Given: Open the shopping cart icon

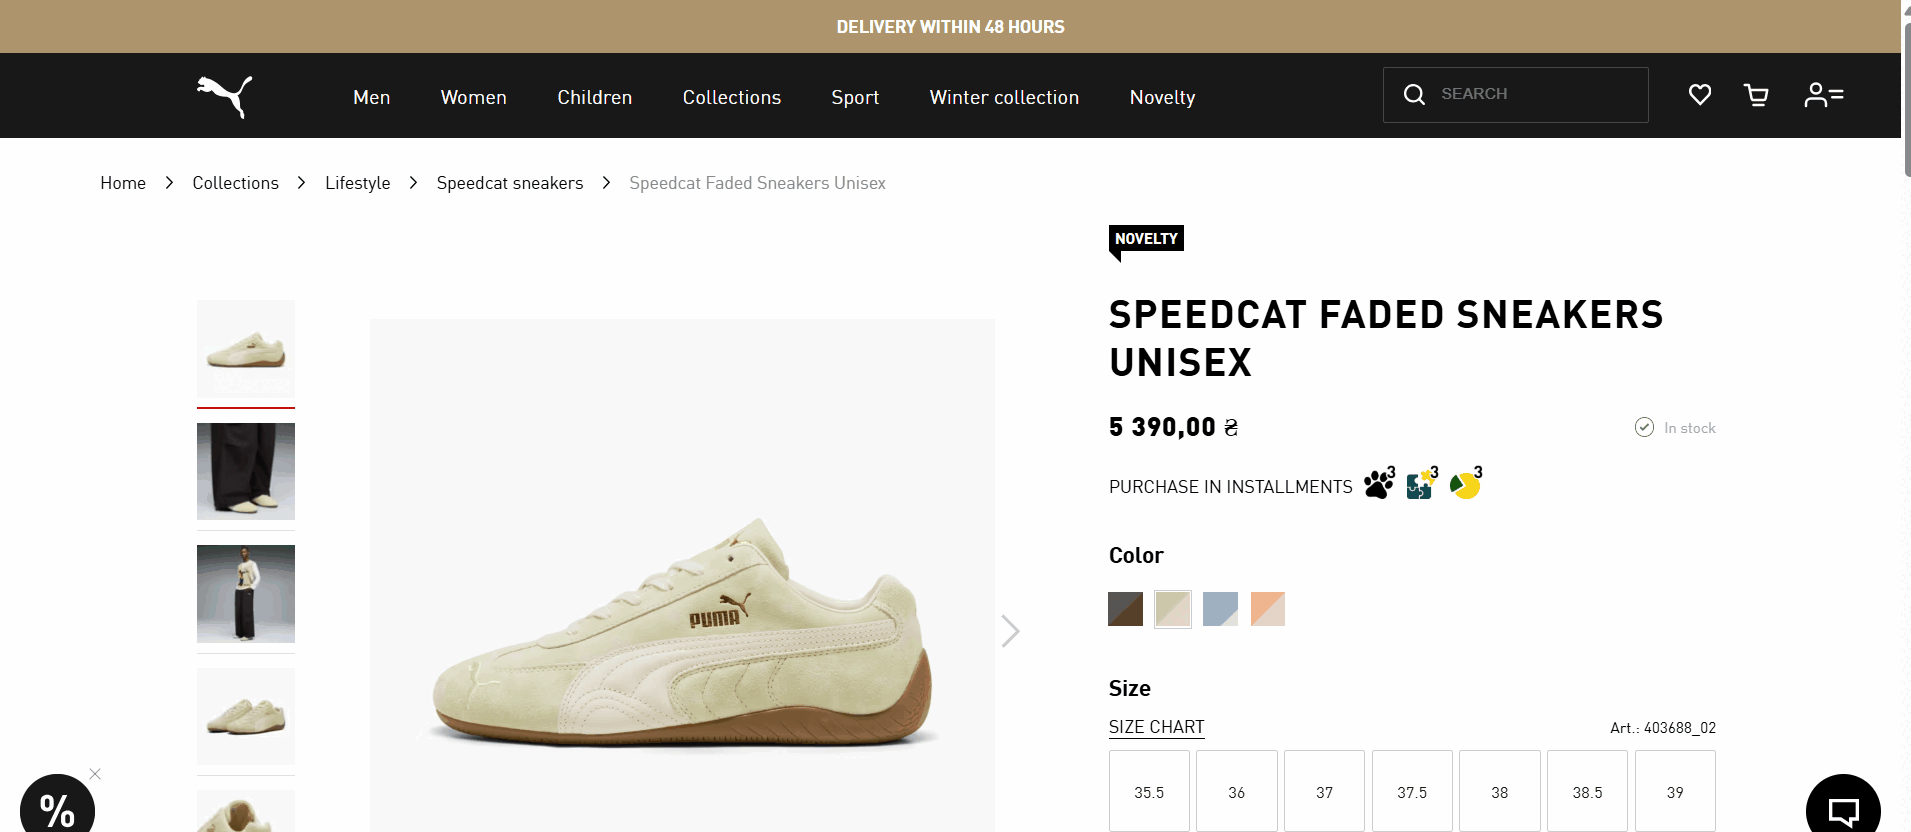Looking at the screenshot, I should 1757,94.
